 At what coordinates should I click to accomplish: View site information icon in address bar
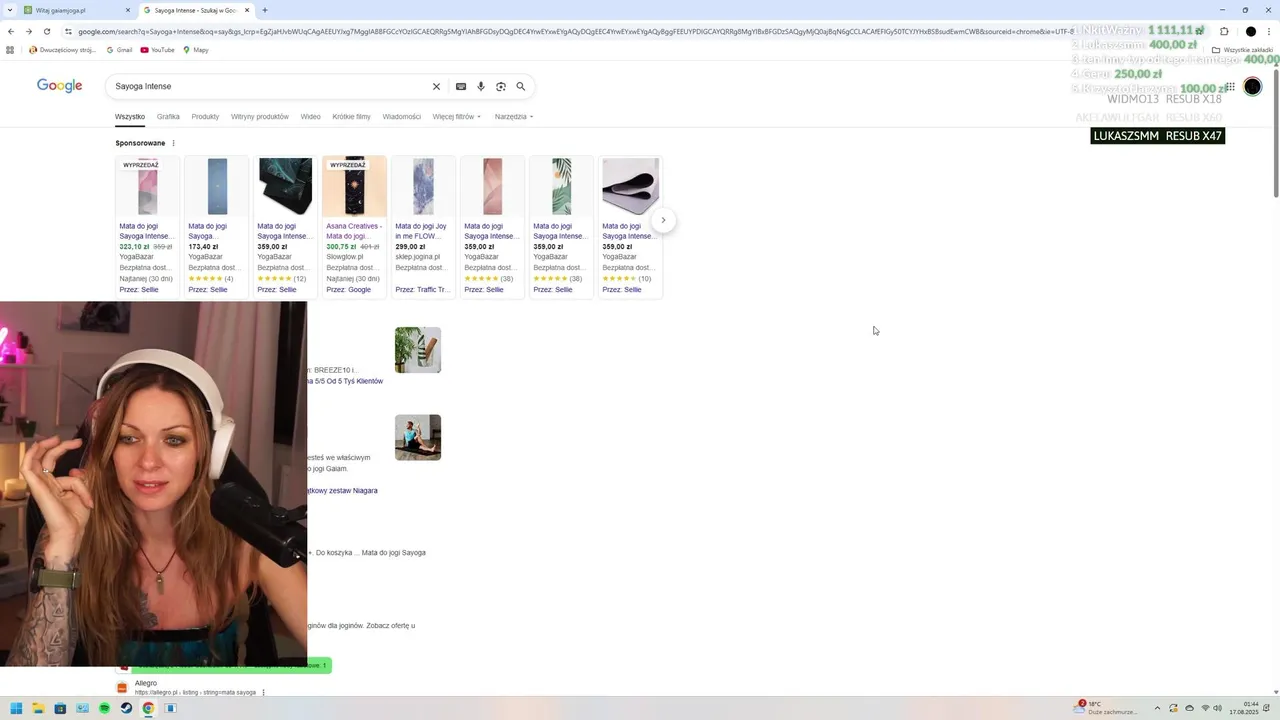68,31
